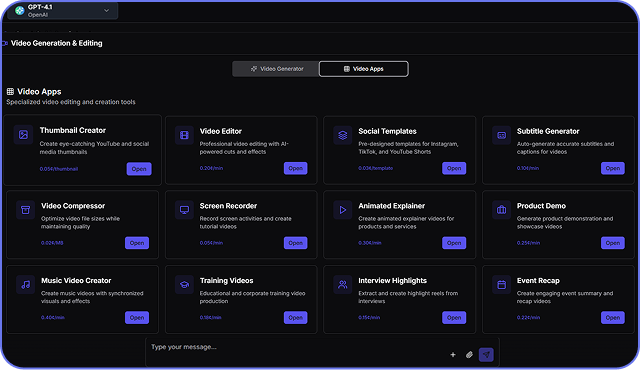Open the Thumbnail Creator app
This screenshot has width=640, height=370.
[x=139, y=169]
